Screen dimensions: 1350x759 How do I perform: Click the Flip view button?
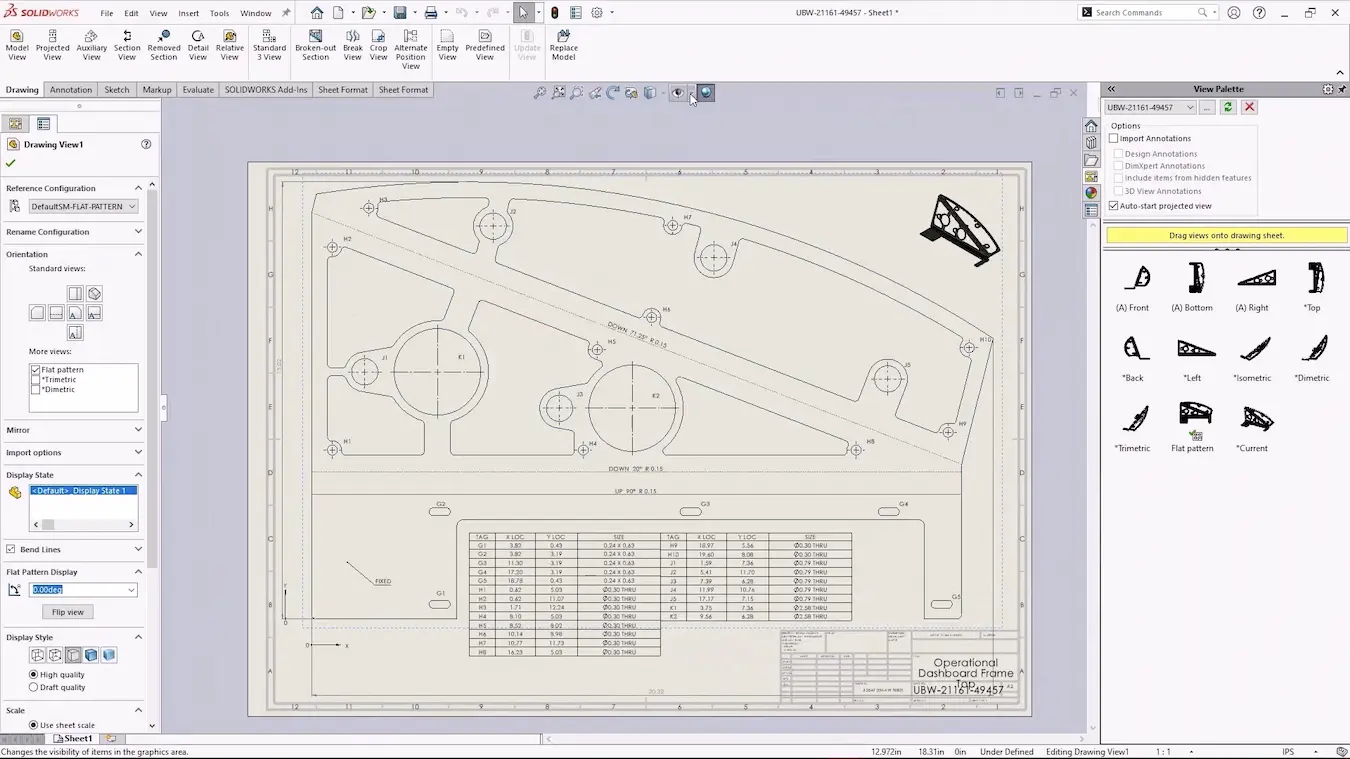point(68,612)
